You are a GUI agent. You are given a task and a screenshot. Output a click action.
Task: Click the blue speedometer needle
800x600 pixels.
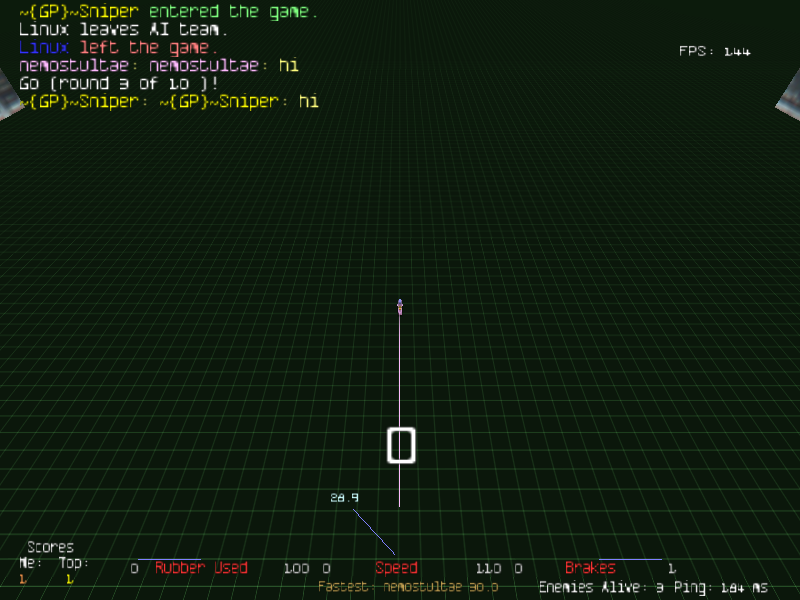click(x=373, y=532)
